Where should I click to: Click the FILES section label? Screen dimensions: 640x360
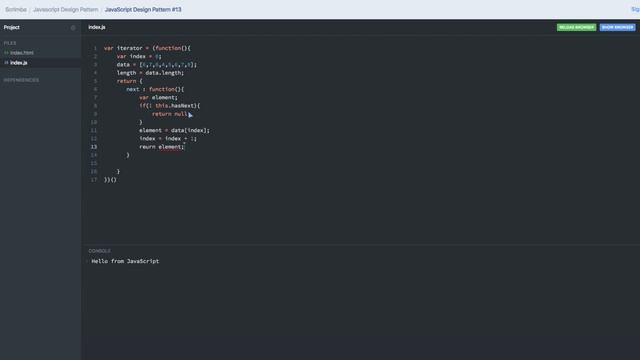coord(10,43)
